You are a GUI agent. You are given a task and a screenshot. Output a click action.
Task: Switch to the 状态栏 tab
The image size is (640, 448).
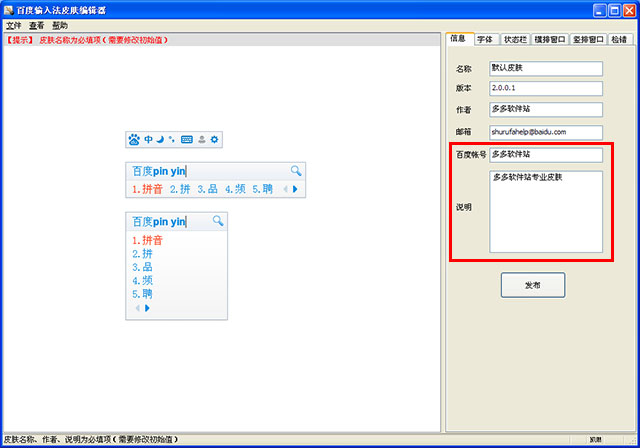click(515, 40)
